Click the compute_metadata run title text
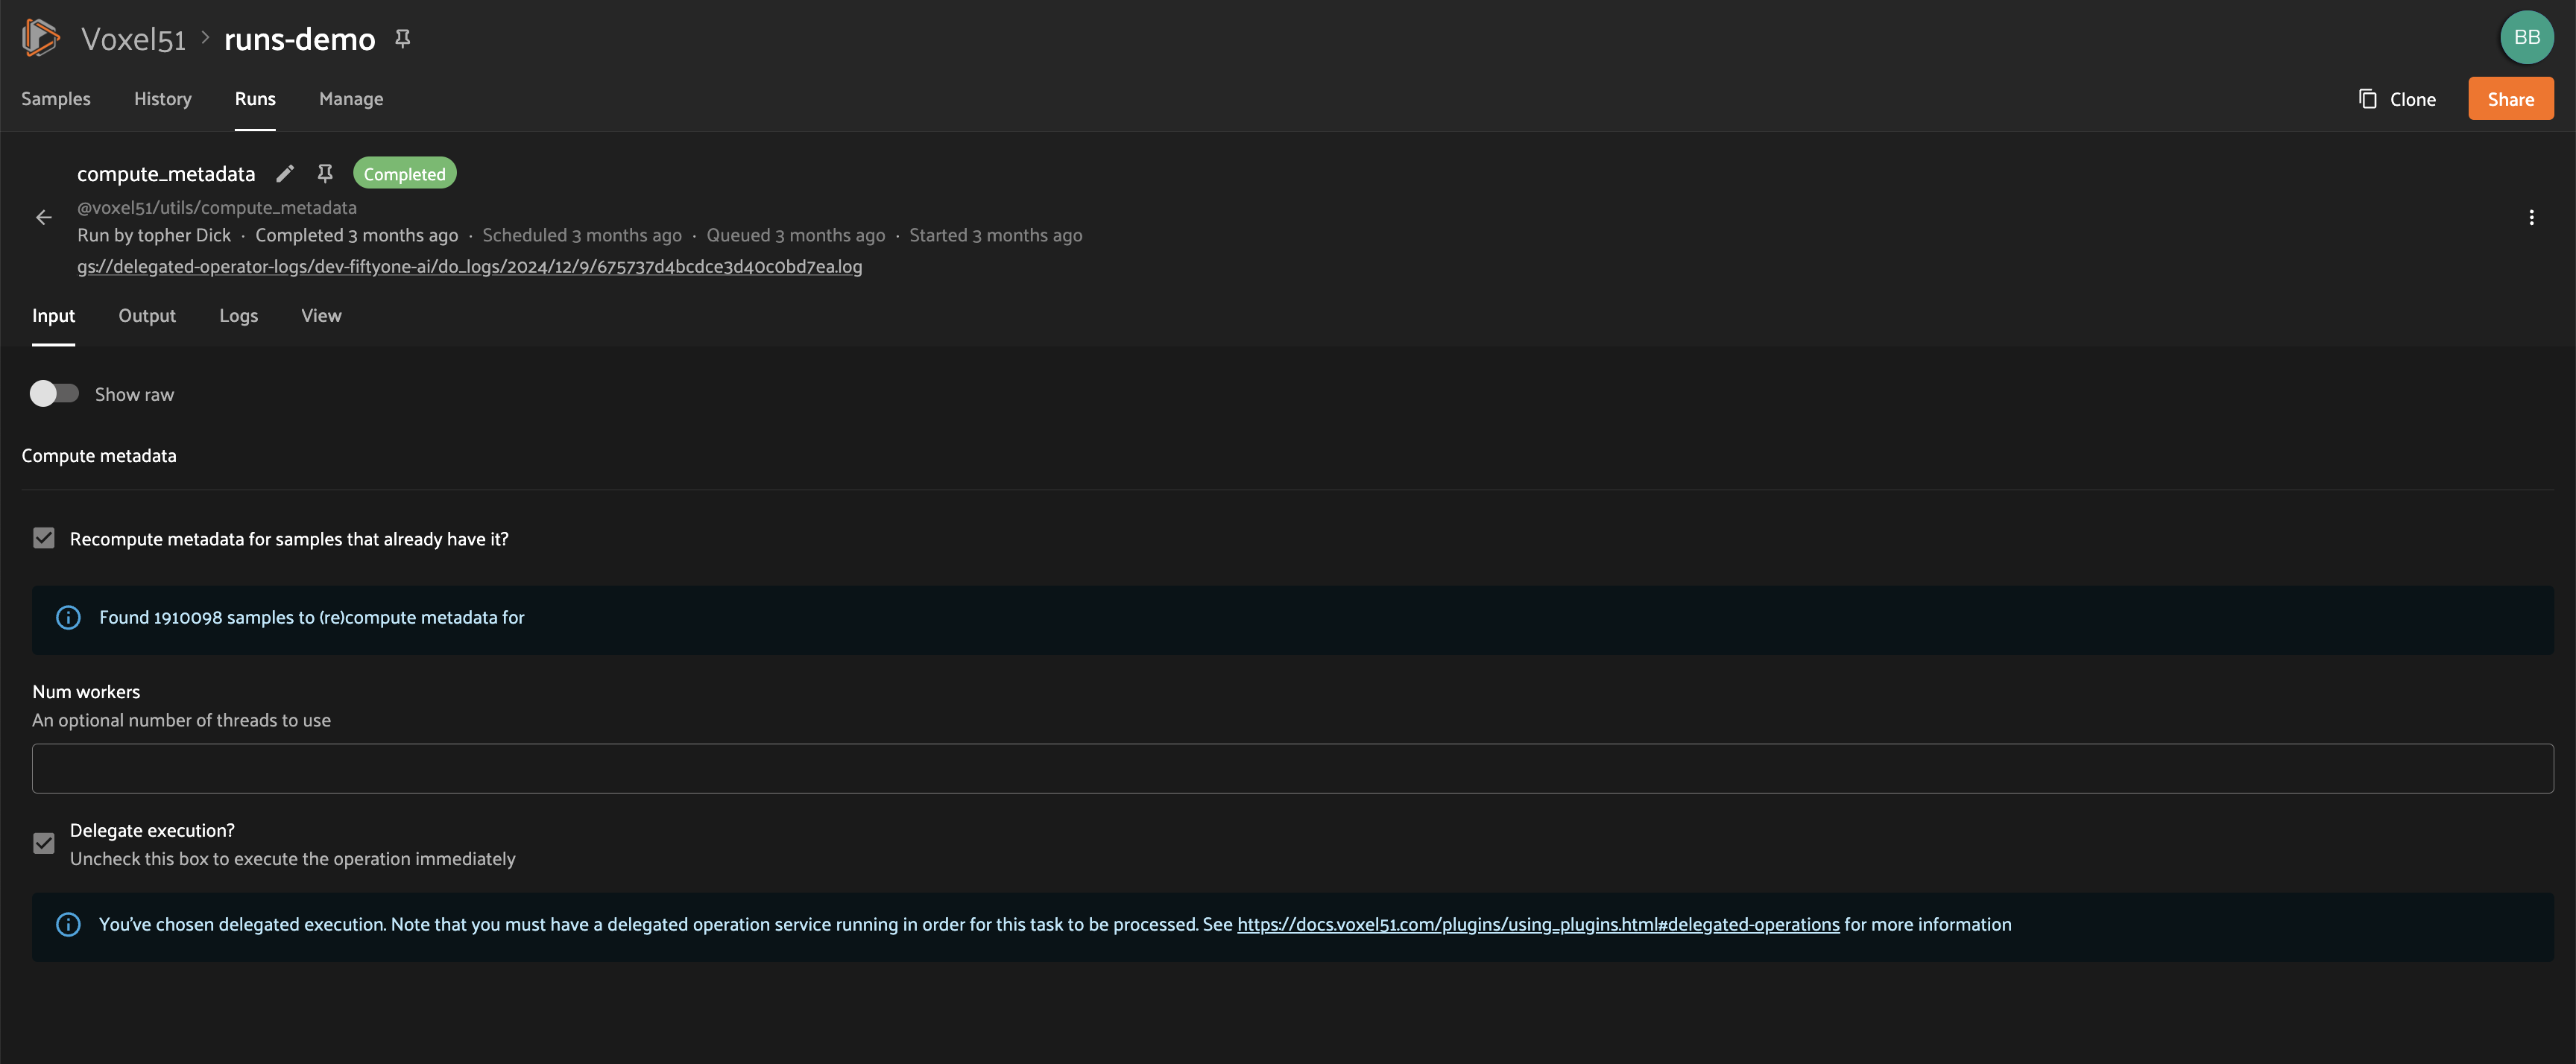Image resolution: width=2576 pixels, height=1064 pixels. coord(166,174)
